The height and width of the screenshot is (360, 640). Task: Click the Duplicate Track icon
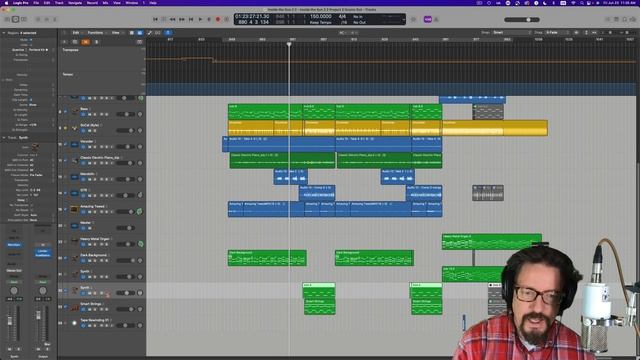pos(75,42)
